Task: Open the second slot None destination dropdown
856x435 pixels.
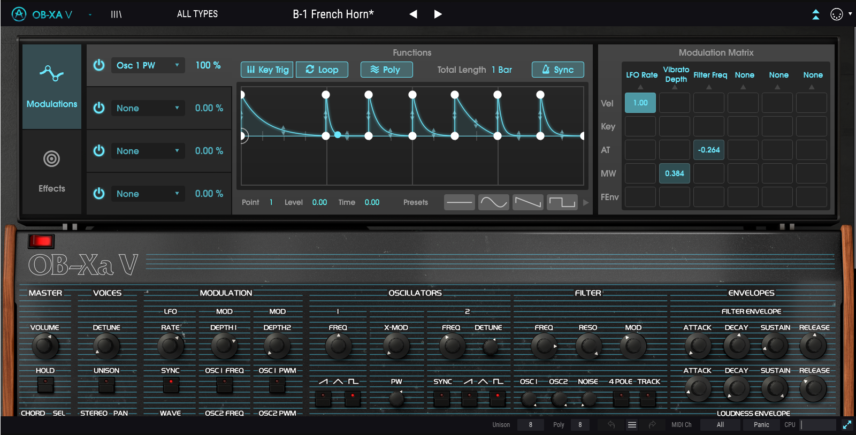Action: tap(148, 108)
